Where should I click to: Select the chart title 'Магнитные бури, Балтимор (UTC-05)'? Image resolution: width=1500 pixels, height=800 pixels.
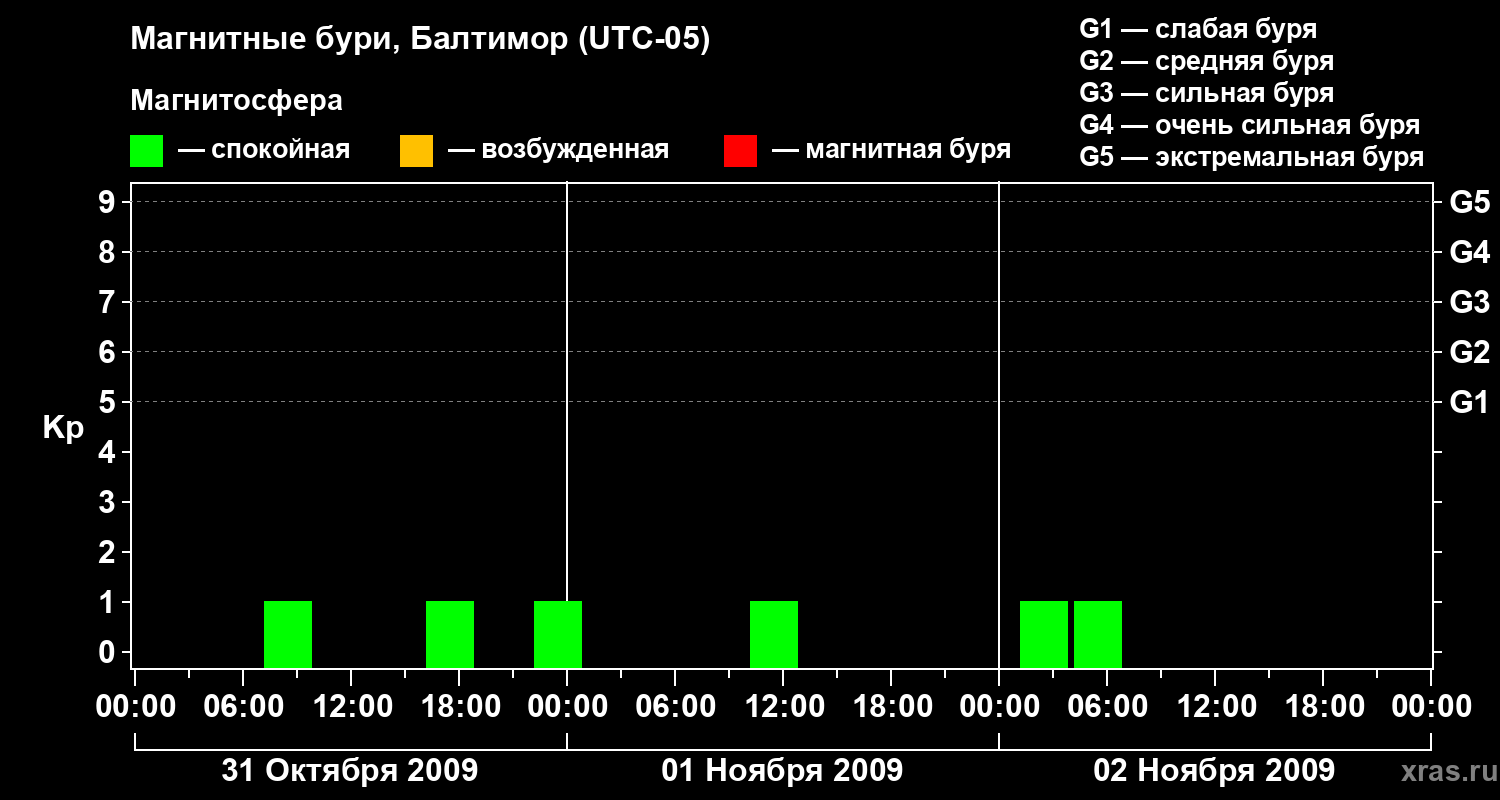(420, 41)
